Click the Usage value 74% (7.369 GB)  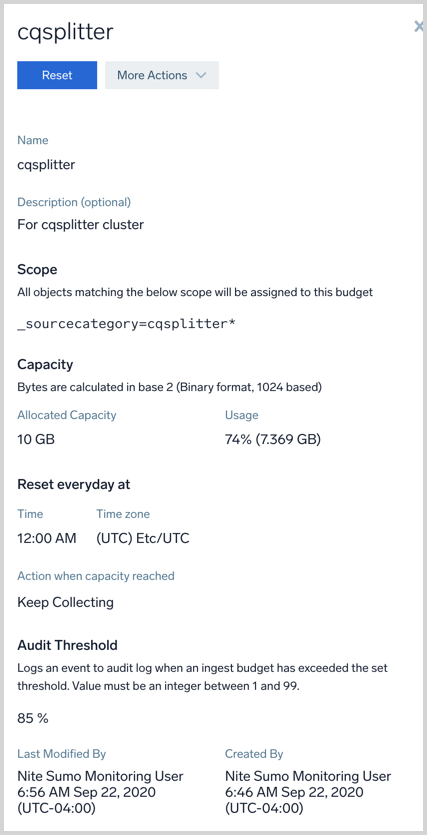(x=273, y=440)
